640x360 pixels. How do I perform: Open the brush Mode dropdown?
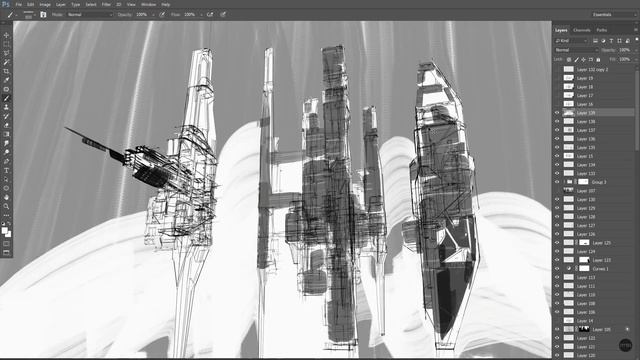click(89, 15)
